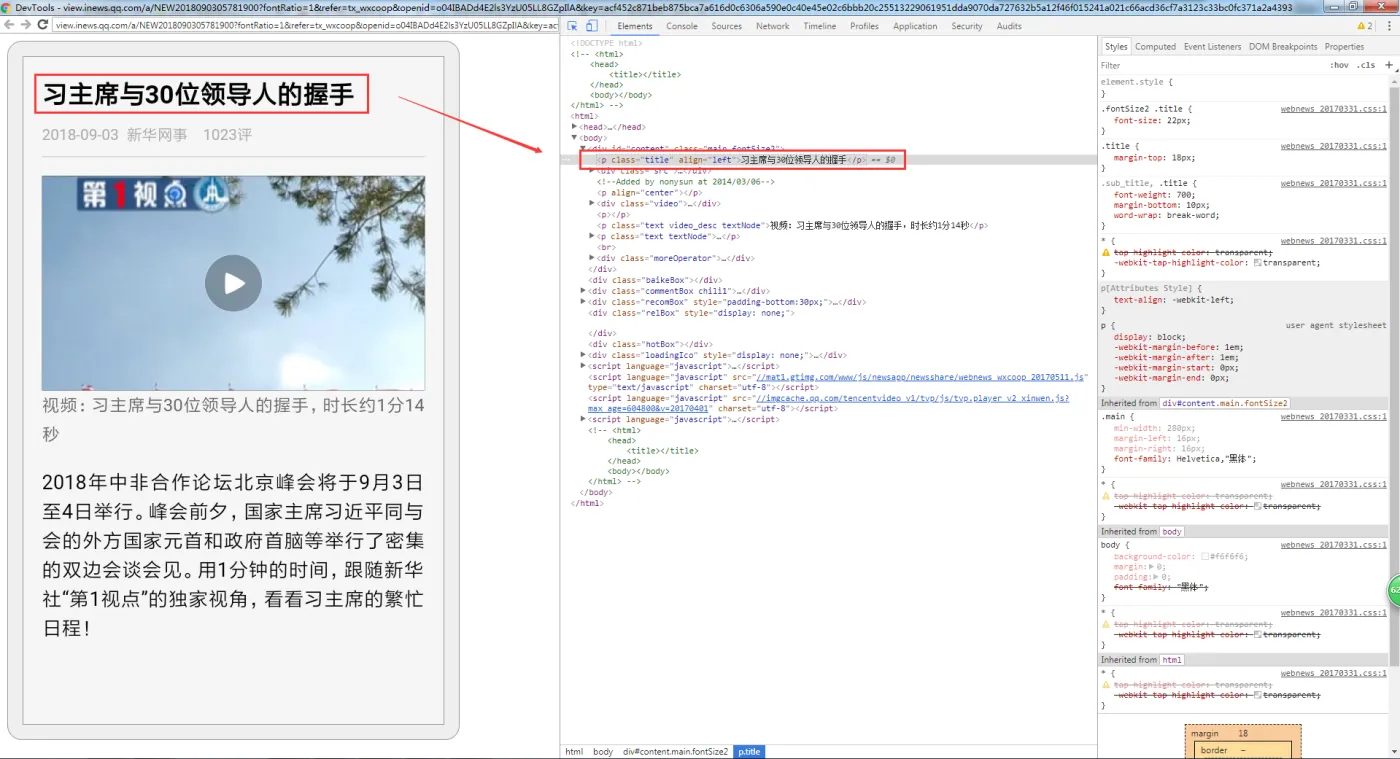The image size is (1400, 759).
Task: Toggle the :hov element state button
Action: coord(1339,65)
